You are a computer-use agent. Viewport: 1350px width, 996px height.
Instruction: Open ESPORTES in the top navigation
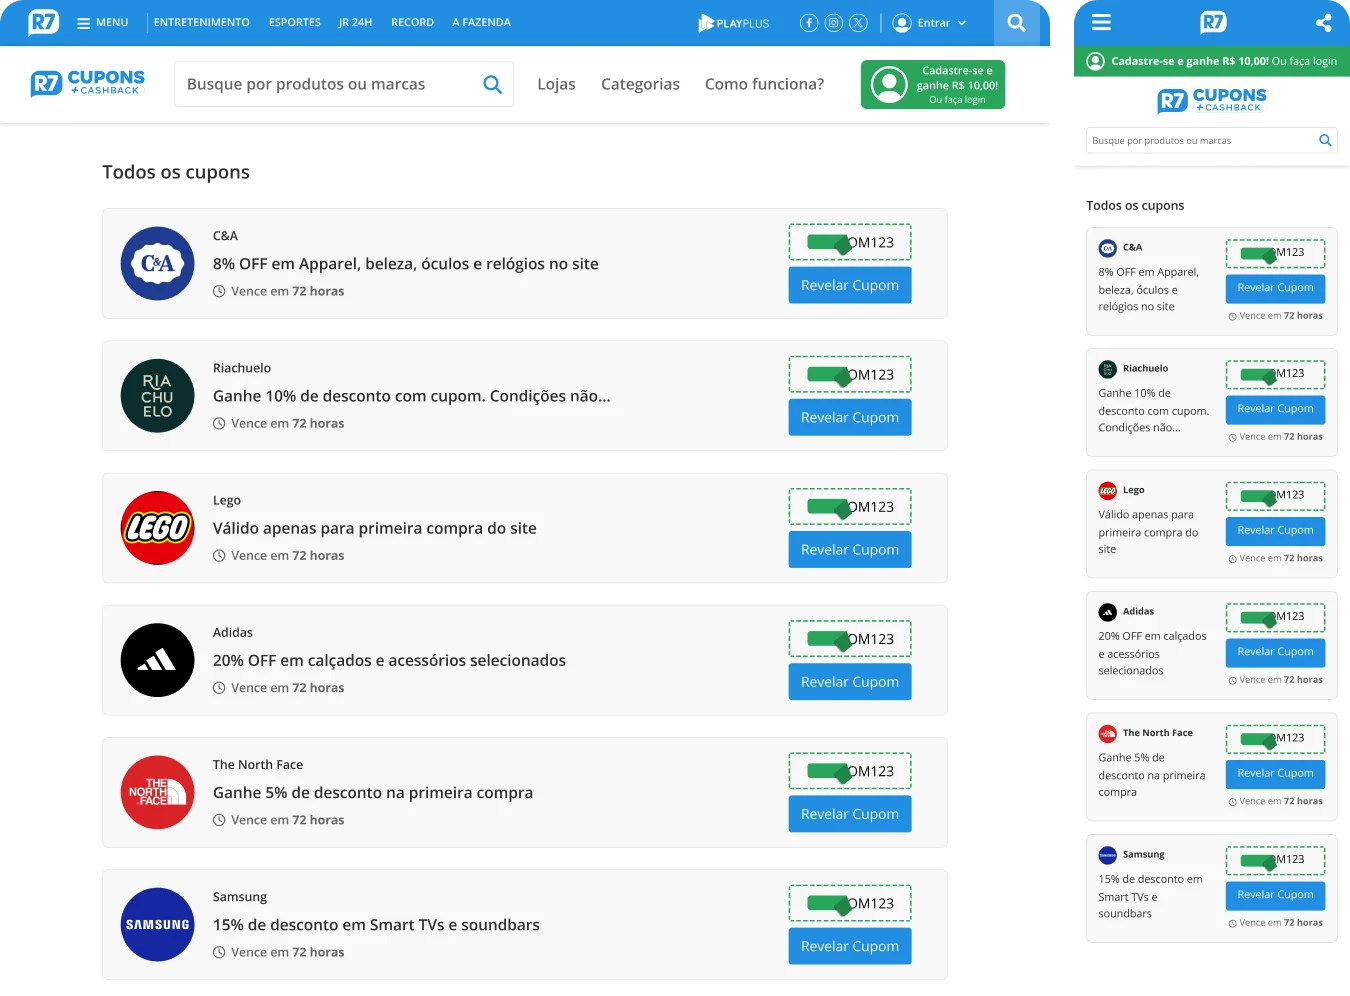point(295,22)
